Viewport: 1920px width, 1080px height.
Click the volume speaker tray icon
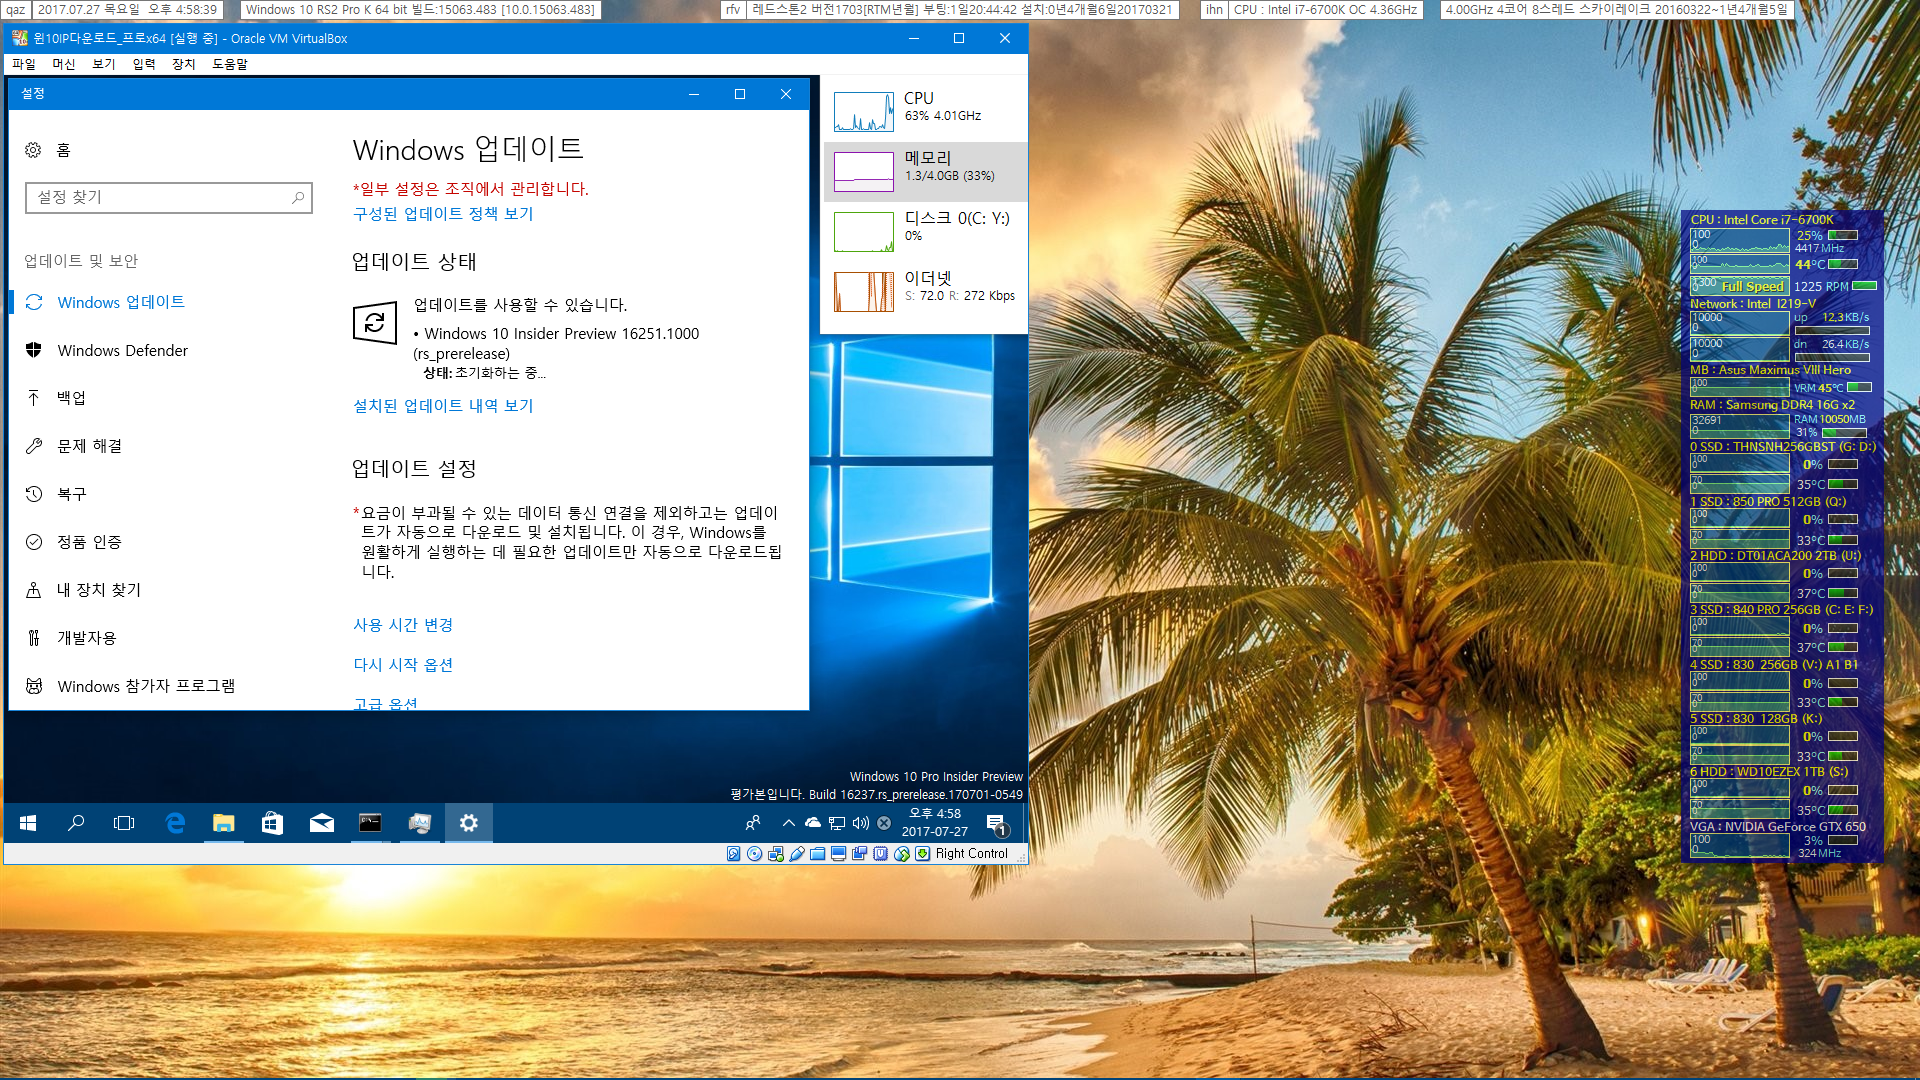click(860, 823)
